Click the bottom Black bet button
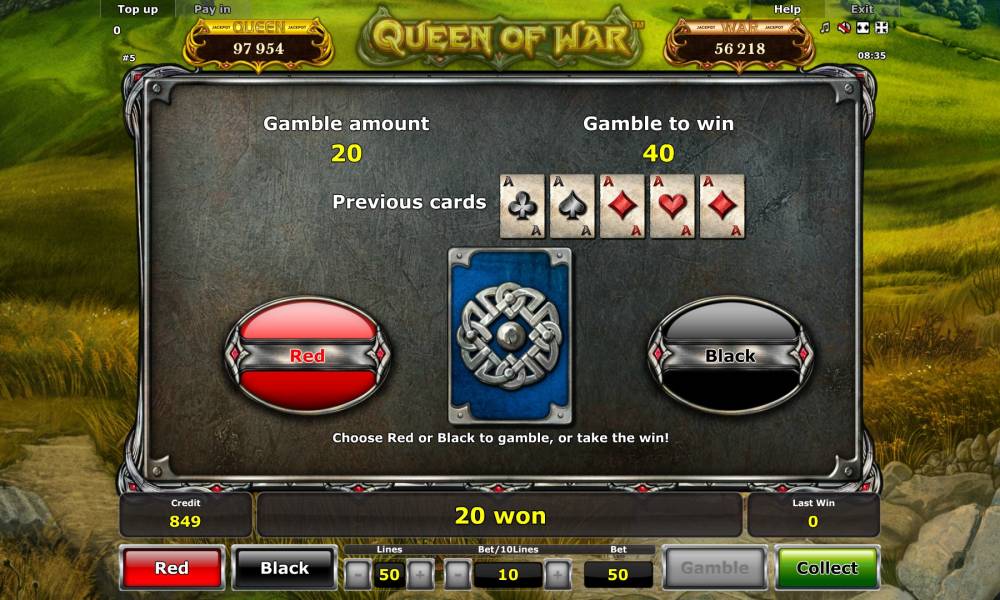This screenshot has width=1000, height=600. tap(284, 567)
